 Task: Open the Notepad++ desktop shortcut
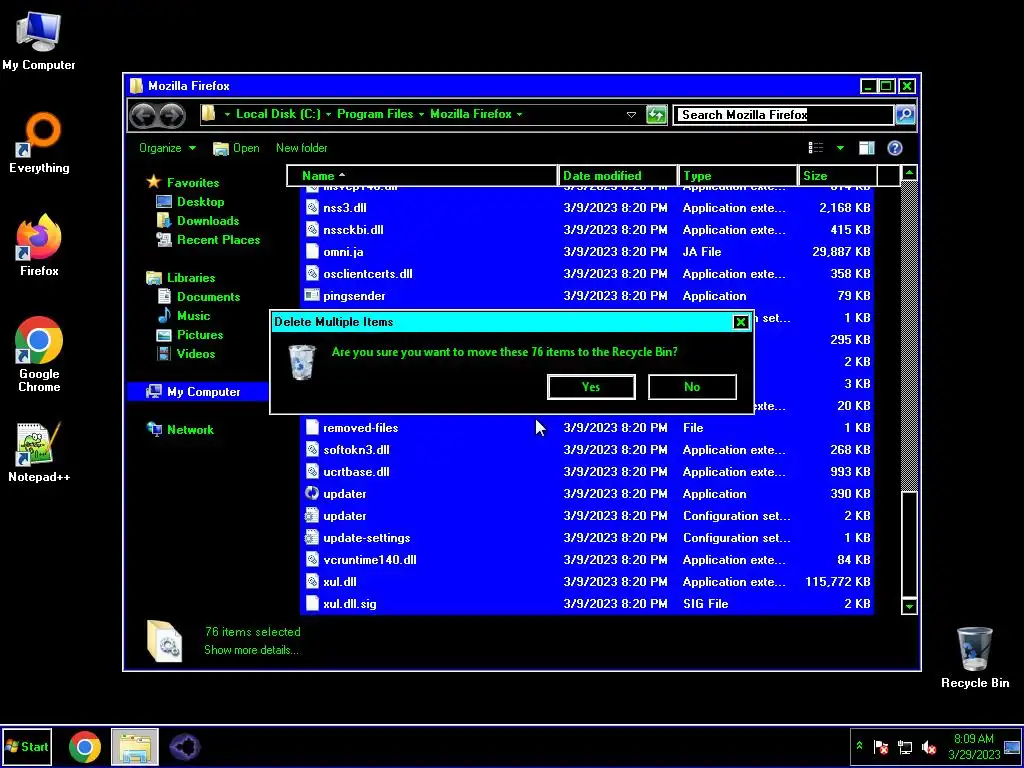pyautogui.click(x=39, y=452)
